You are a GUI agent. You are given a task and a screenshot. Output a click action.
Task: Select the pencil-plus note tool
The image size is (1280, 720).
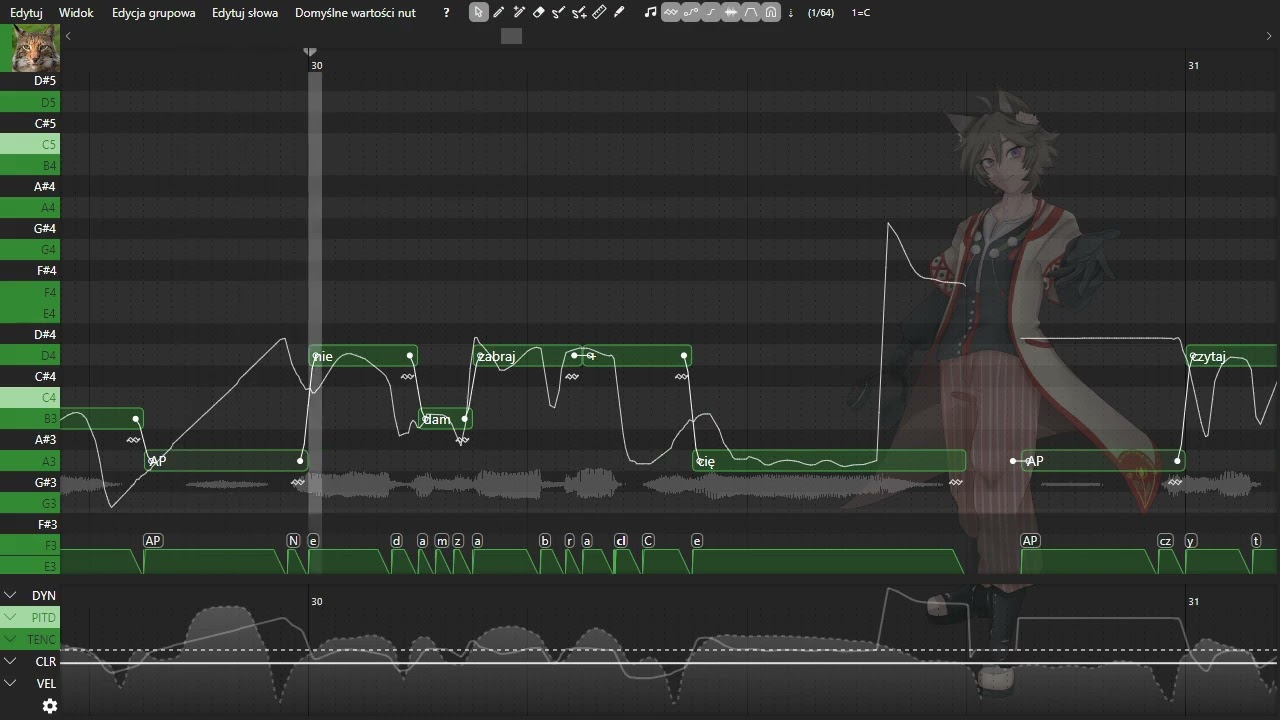click(519, 12)
